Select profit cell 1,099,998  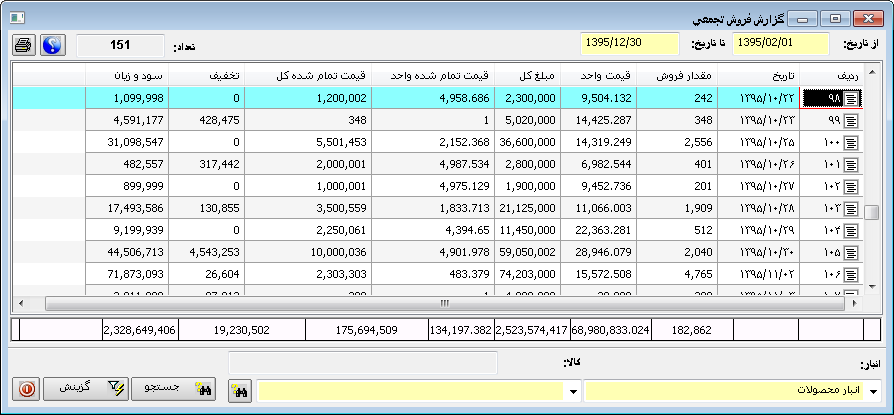(x=127, y=99)
